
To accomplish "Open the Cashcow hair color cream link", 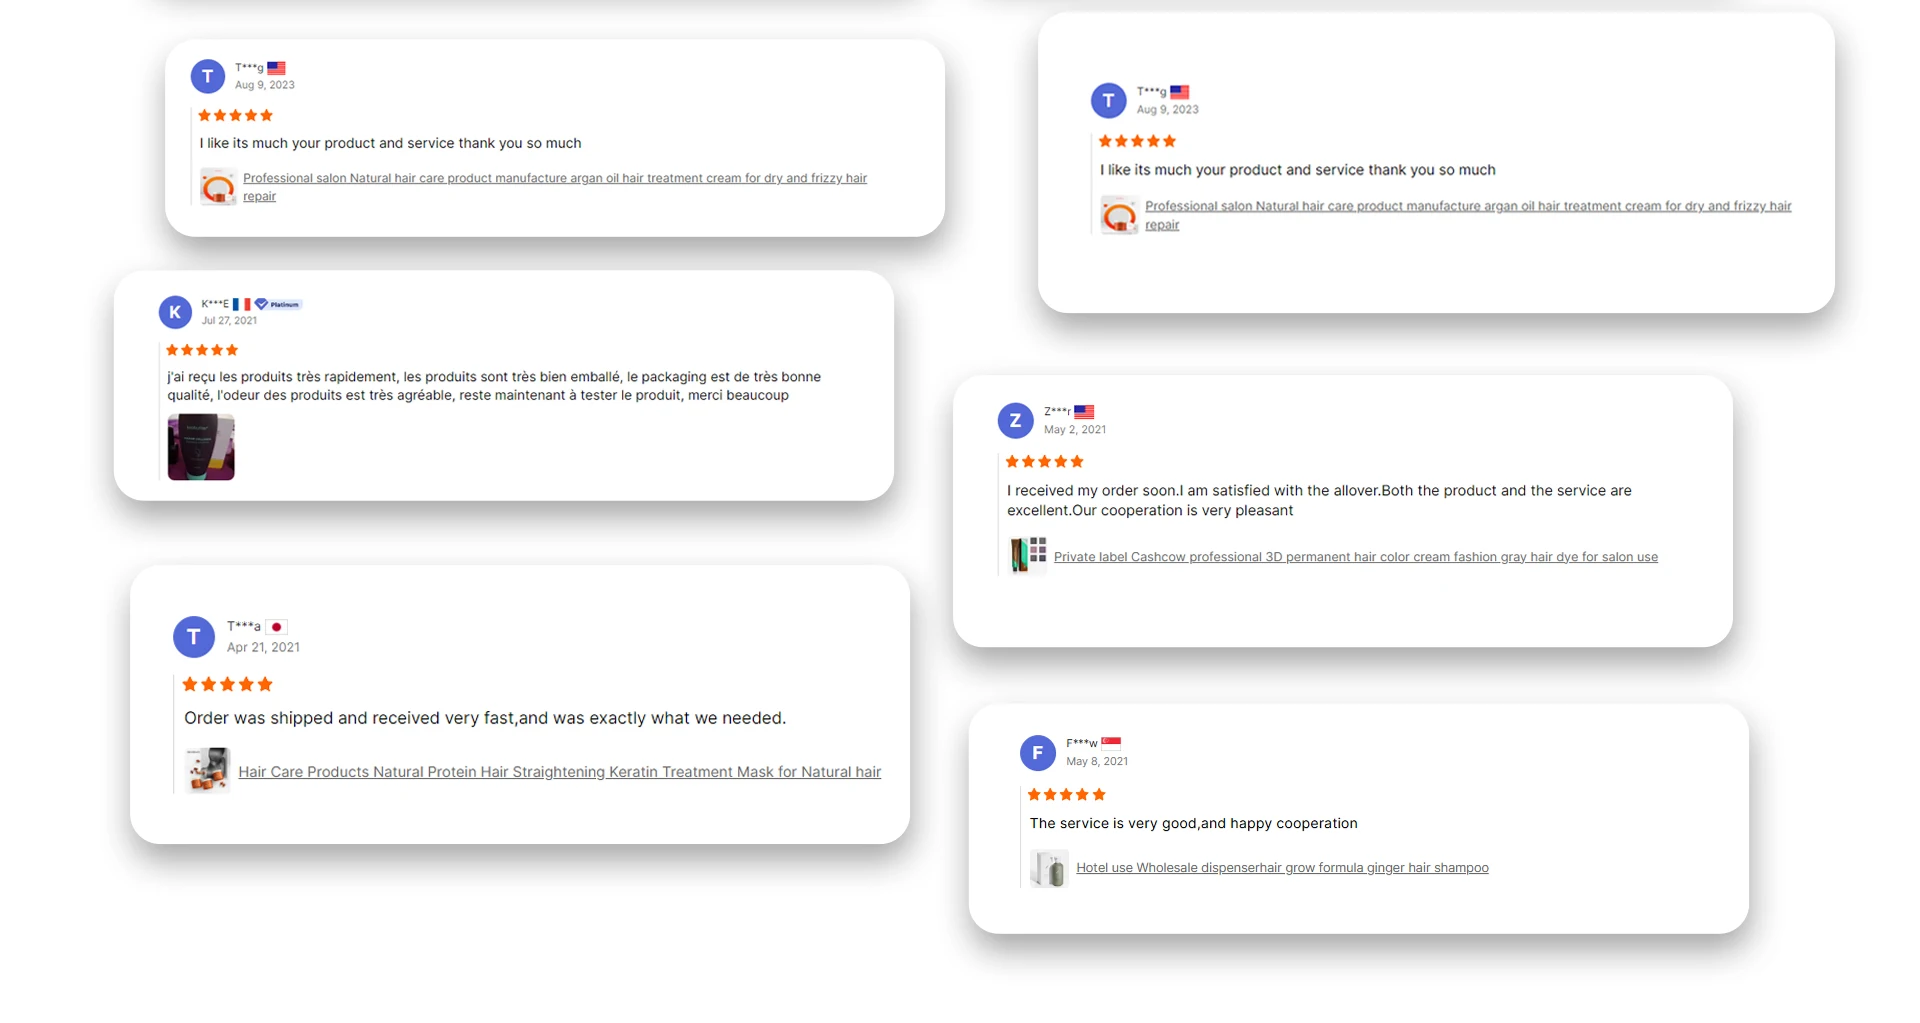I will (1355, 557).
